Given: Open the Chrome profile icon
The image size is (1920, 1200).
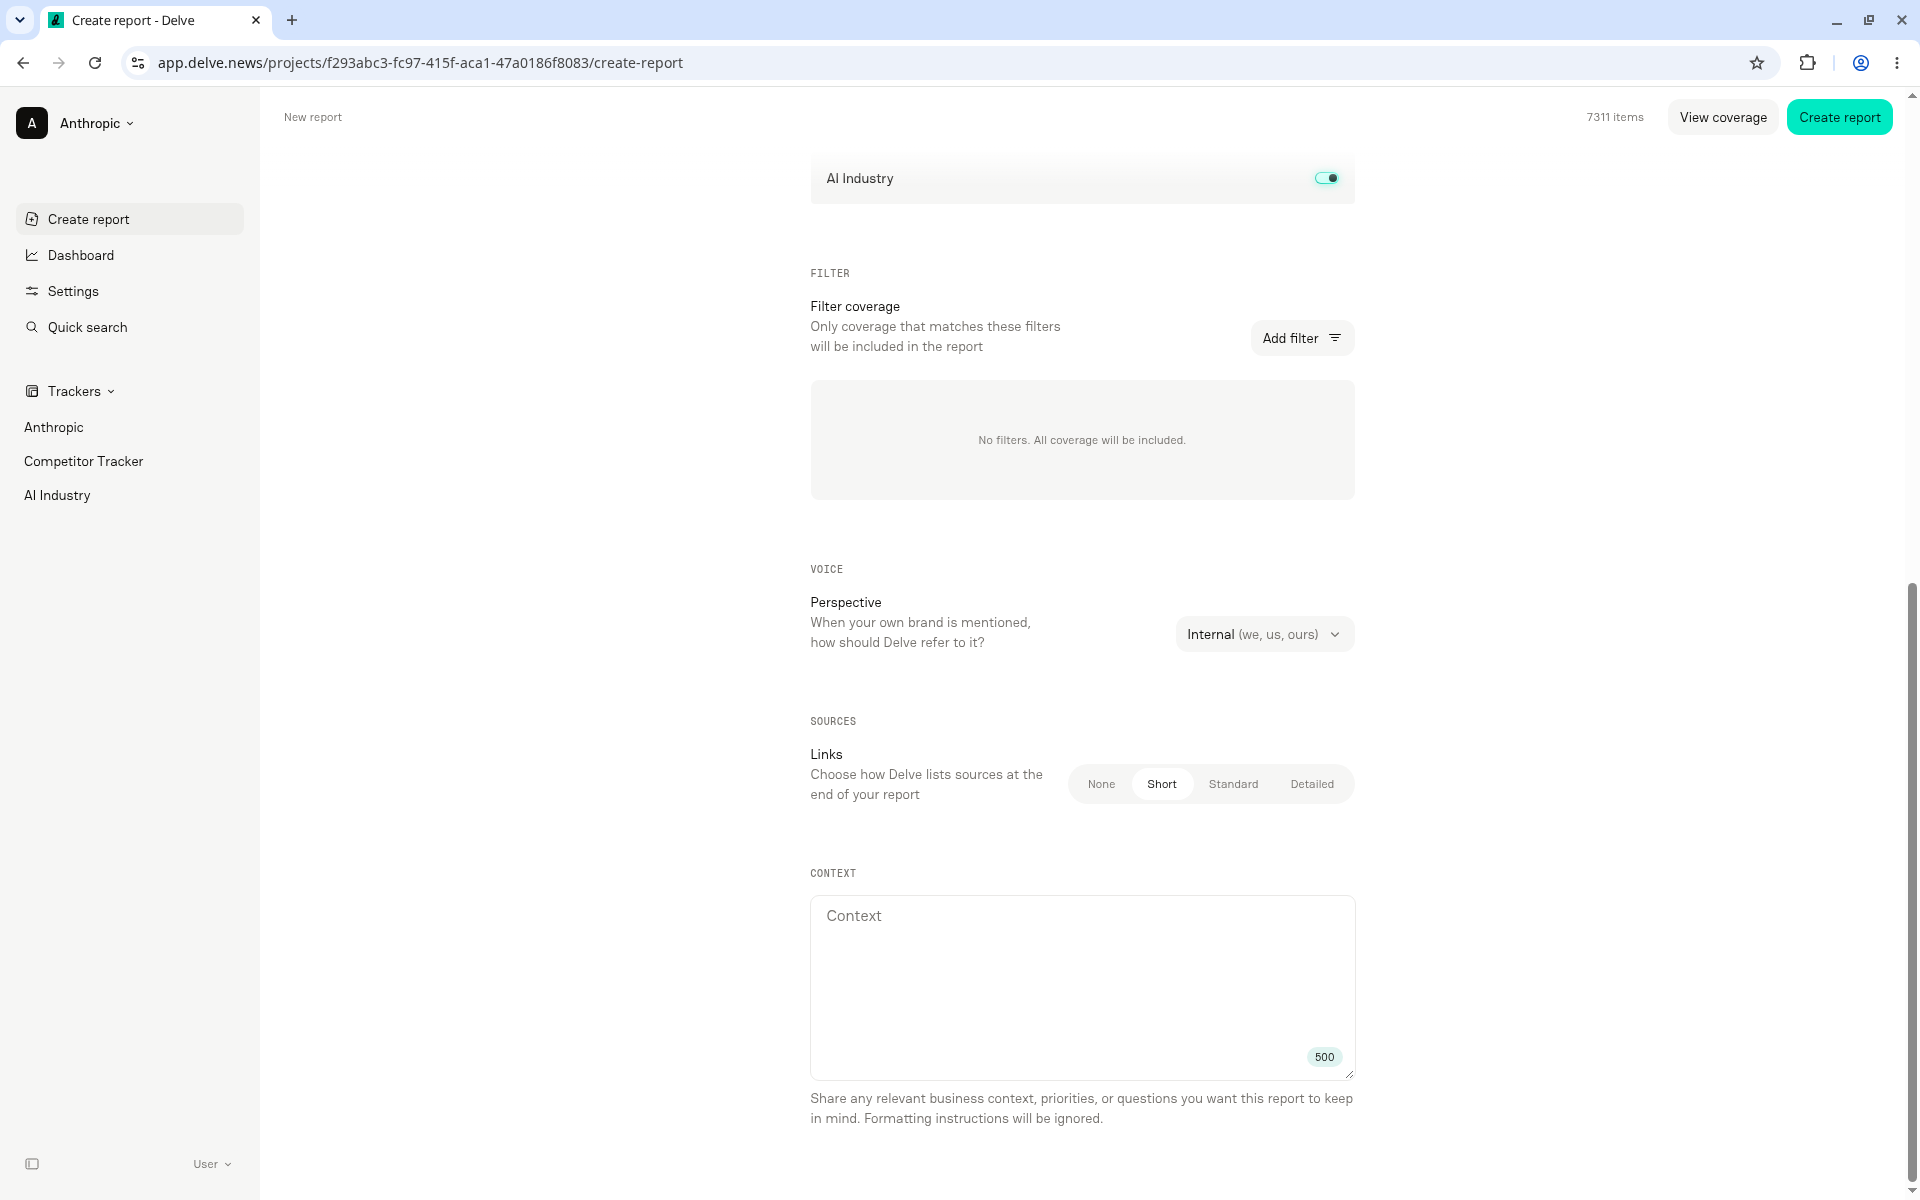Looking at the screenshot, I should (1861, 63).
